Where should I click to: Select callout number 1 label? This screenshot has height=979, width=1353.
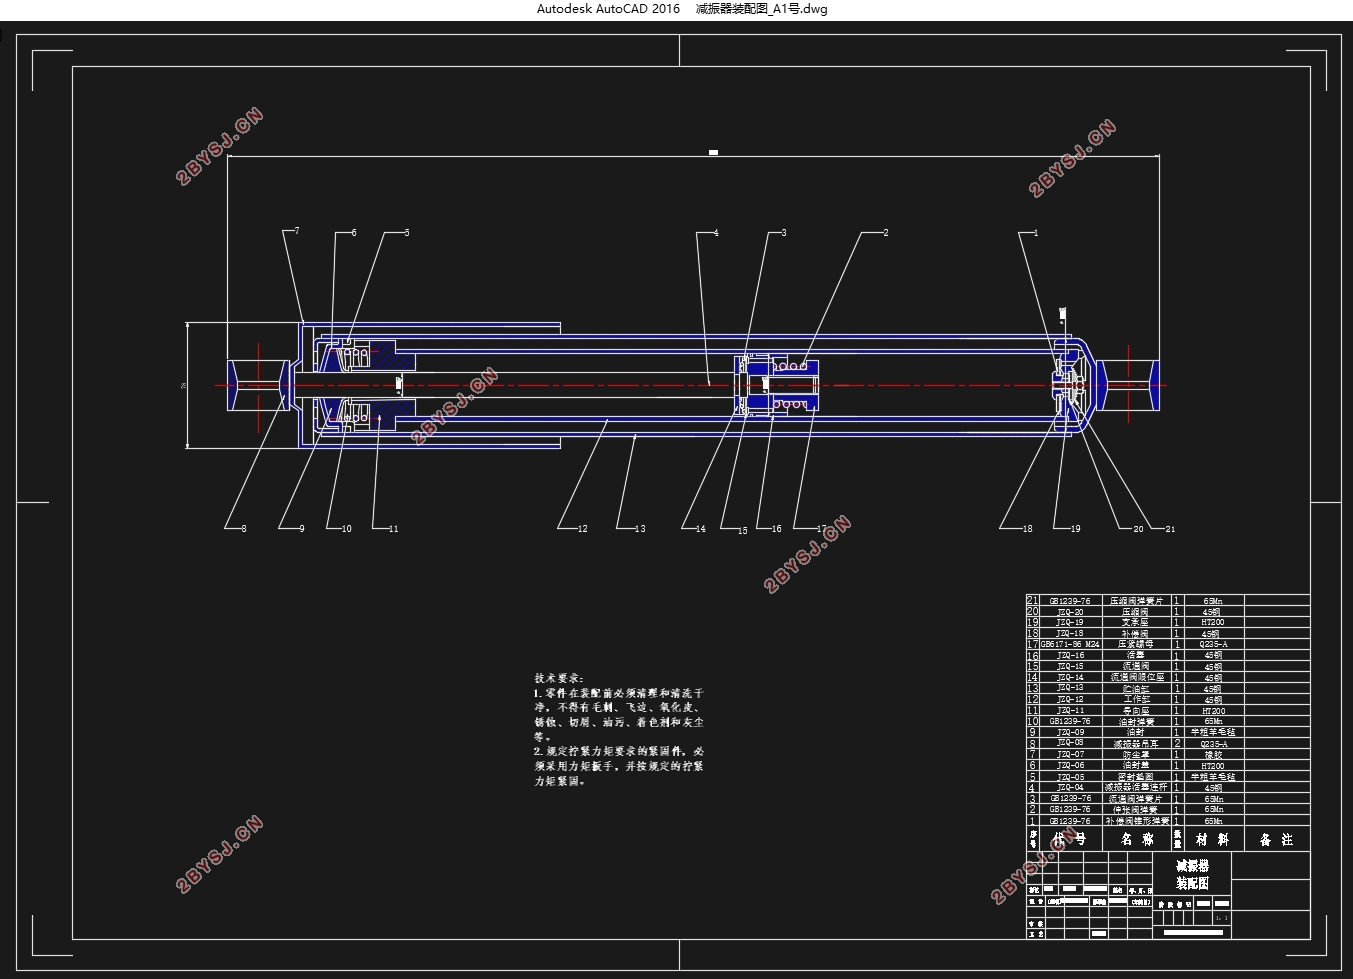1036,233
